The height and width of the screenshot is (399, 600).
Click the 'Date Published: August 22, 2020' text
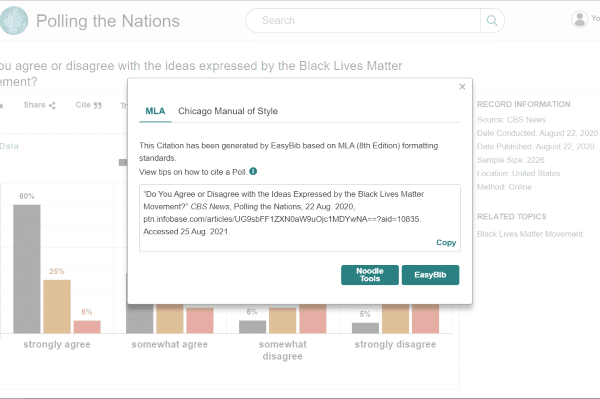(536, 147)
